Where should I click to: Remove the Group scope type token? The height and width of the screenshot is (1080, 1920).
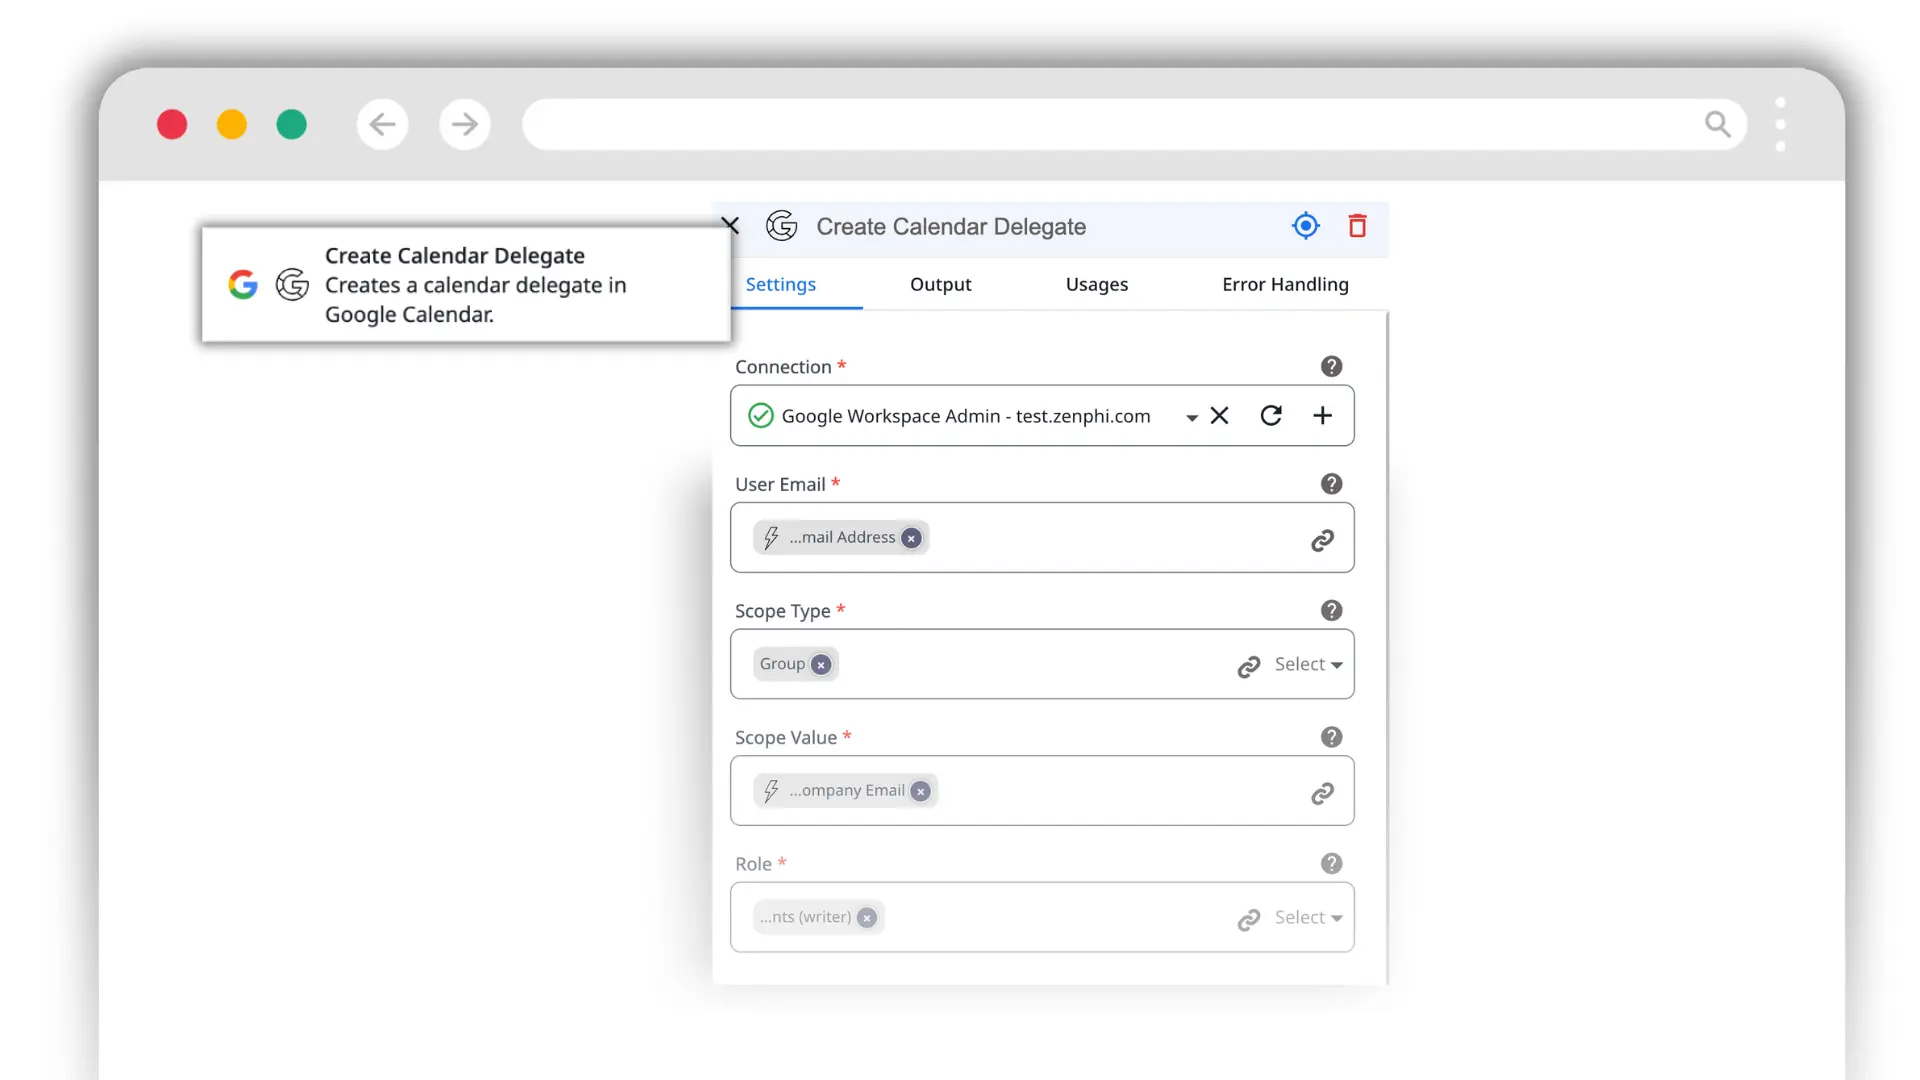click(820, 664)
